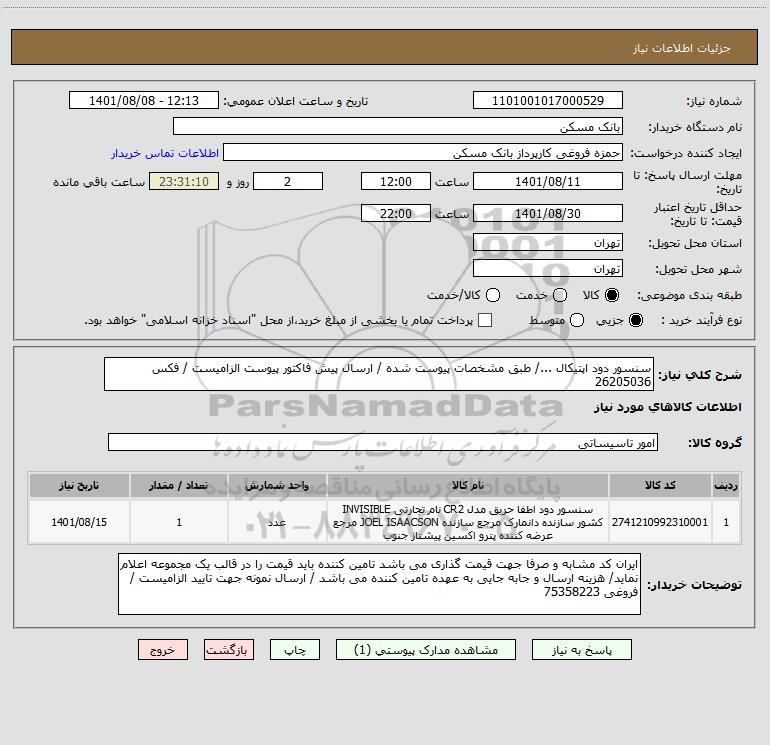Select the کالا radio button
This screenshot has width=770, height=745.
pos(612,295)
